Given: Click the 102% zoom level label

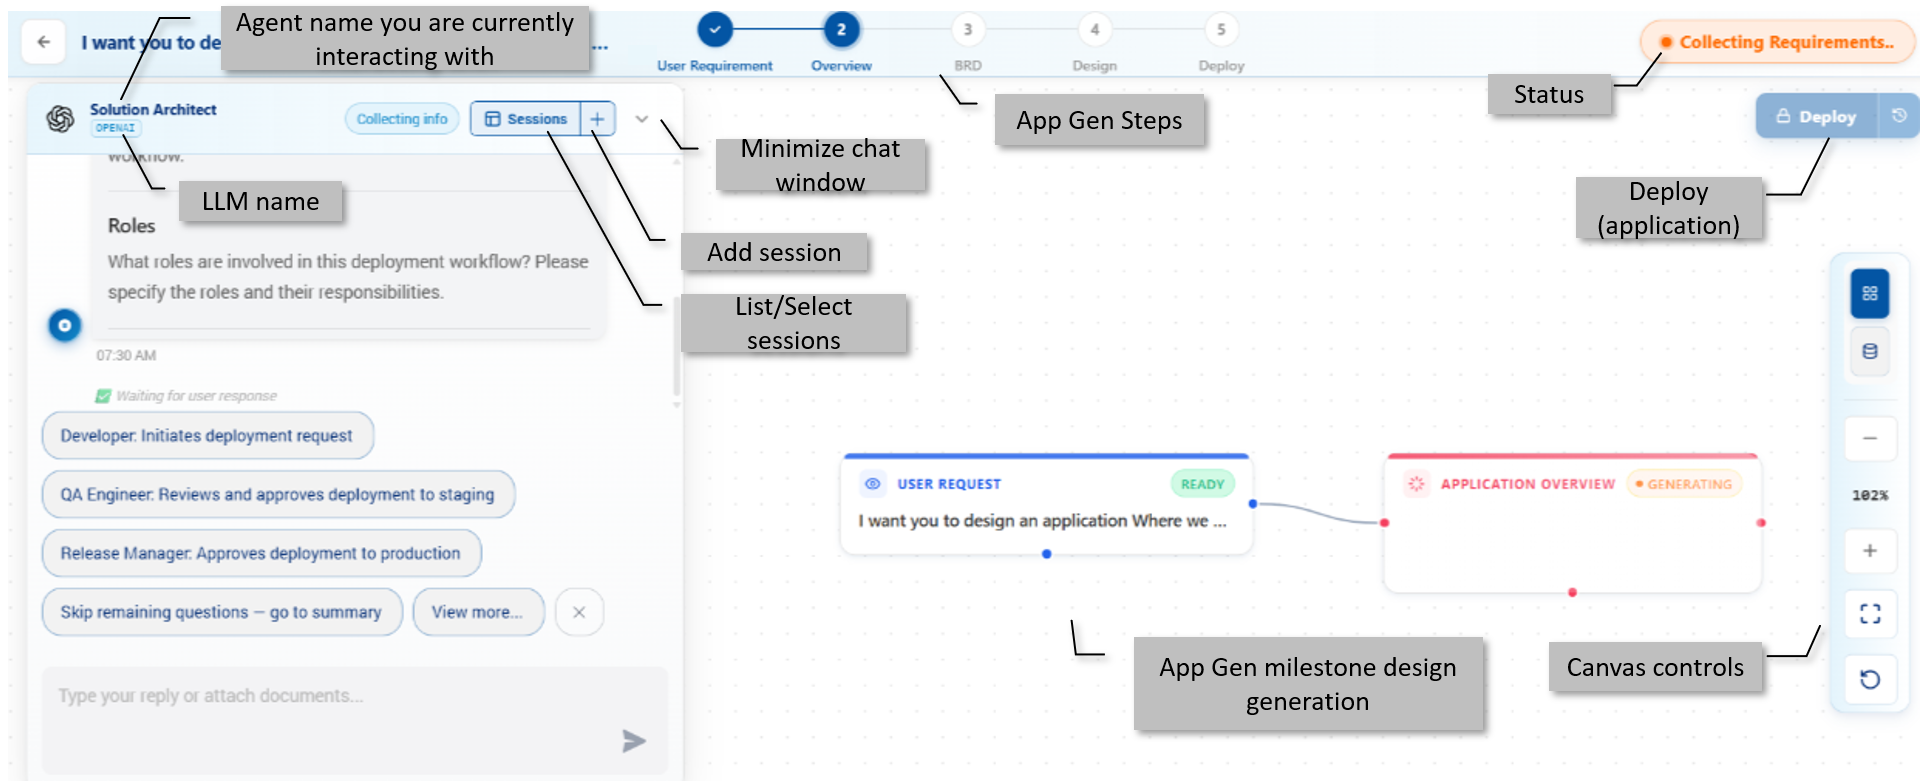Looking at the screenshot, I should 1869,495.
